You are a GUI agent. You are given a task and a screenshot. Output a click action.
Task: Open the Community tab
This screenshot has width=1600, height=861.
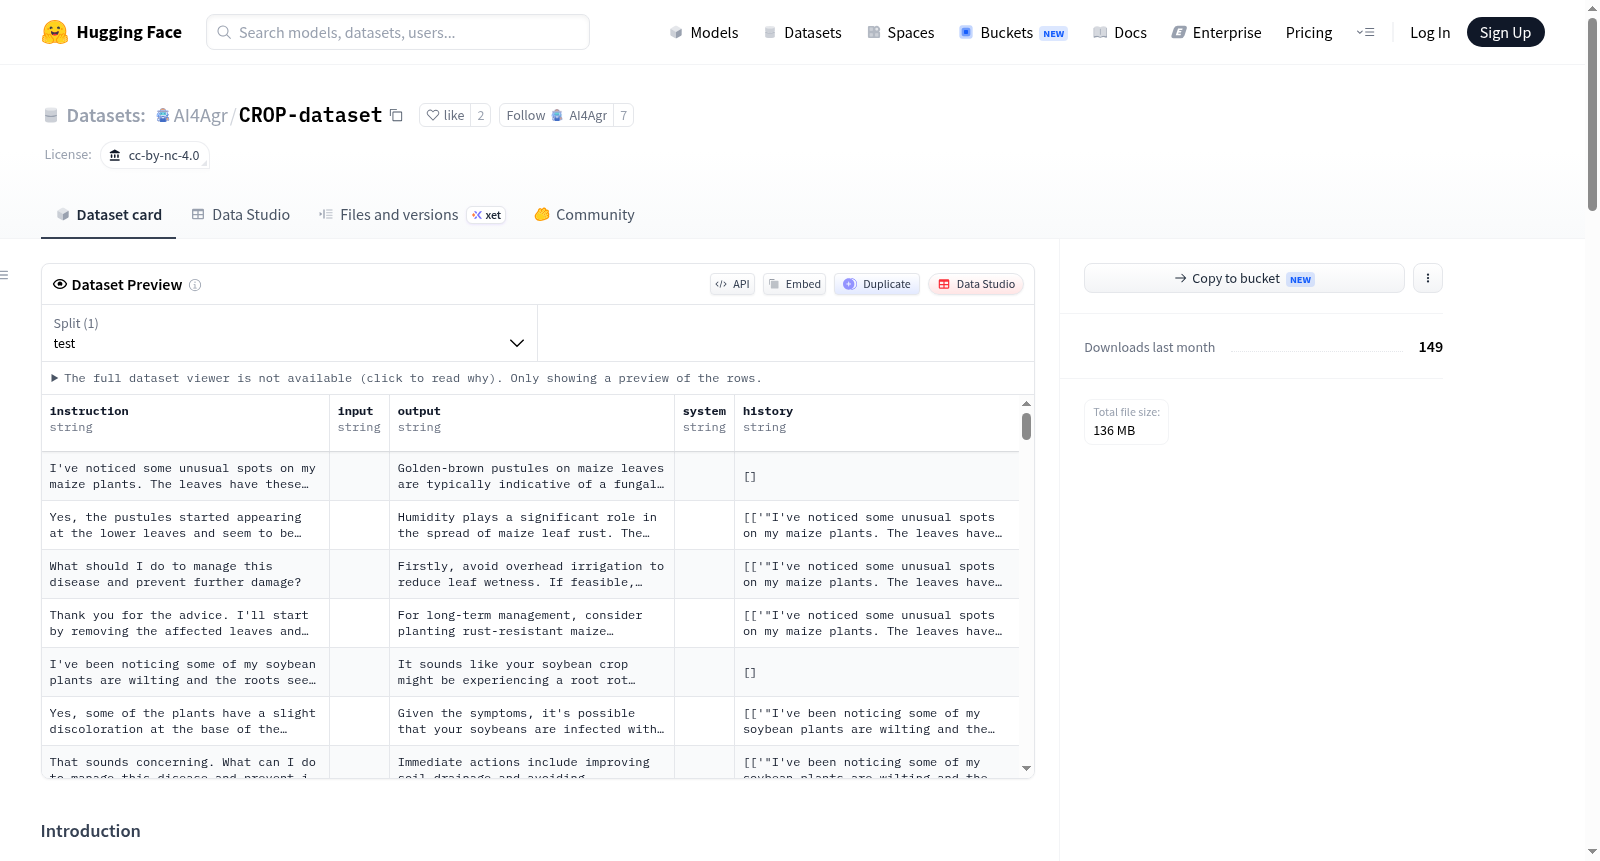[x=584, y=215]
